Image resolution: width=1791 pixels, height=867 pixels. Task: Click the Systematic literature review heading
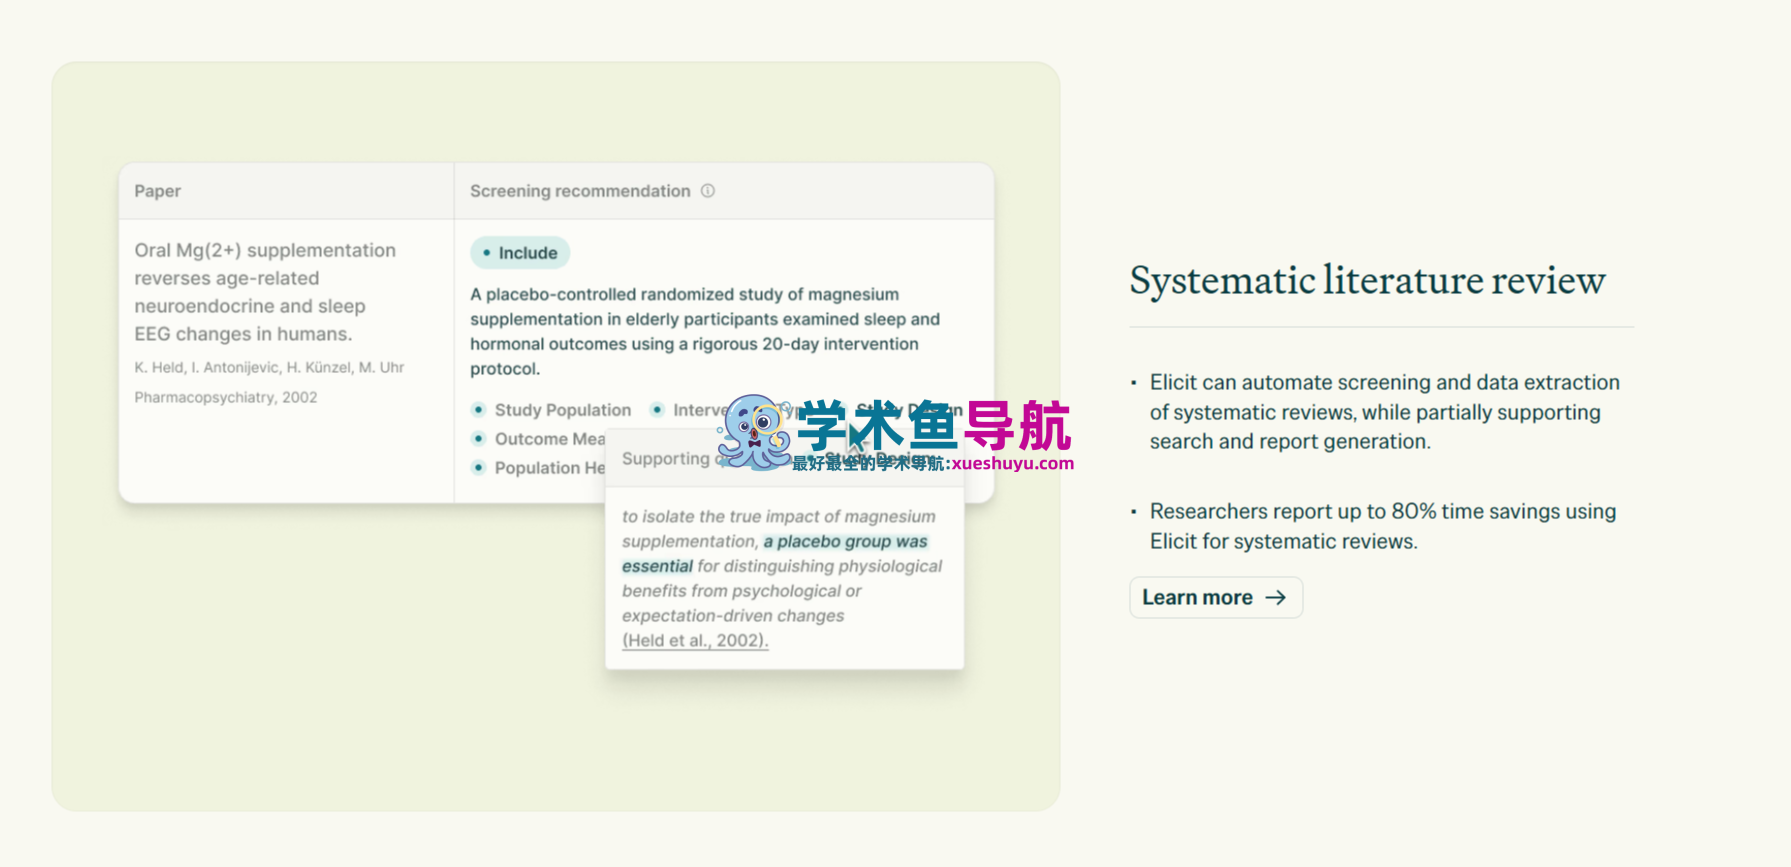point(1367,281)
